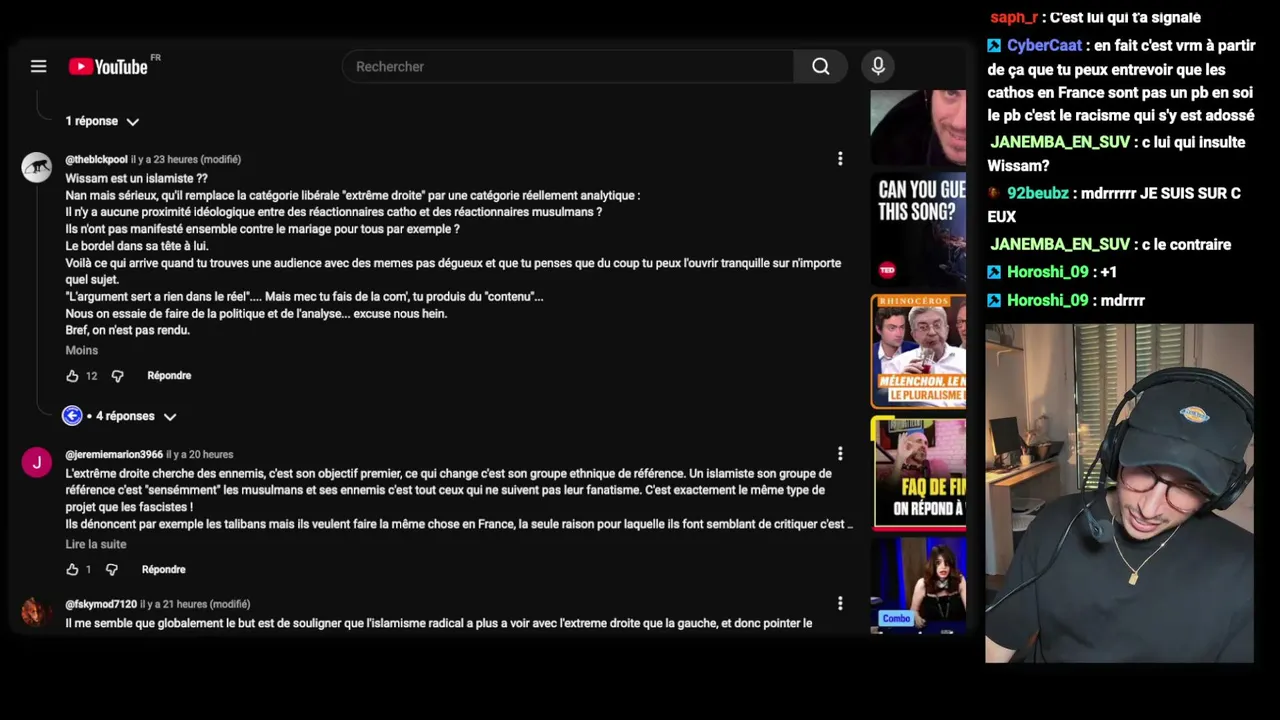Open options menu on @jeremiemarion3966 comment

pyautogui.click(x=840, y=454)
